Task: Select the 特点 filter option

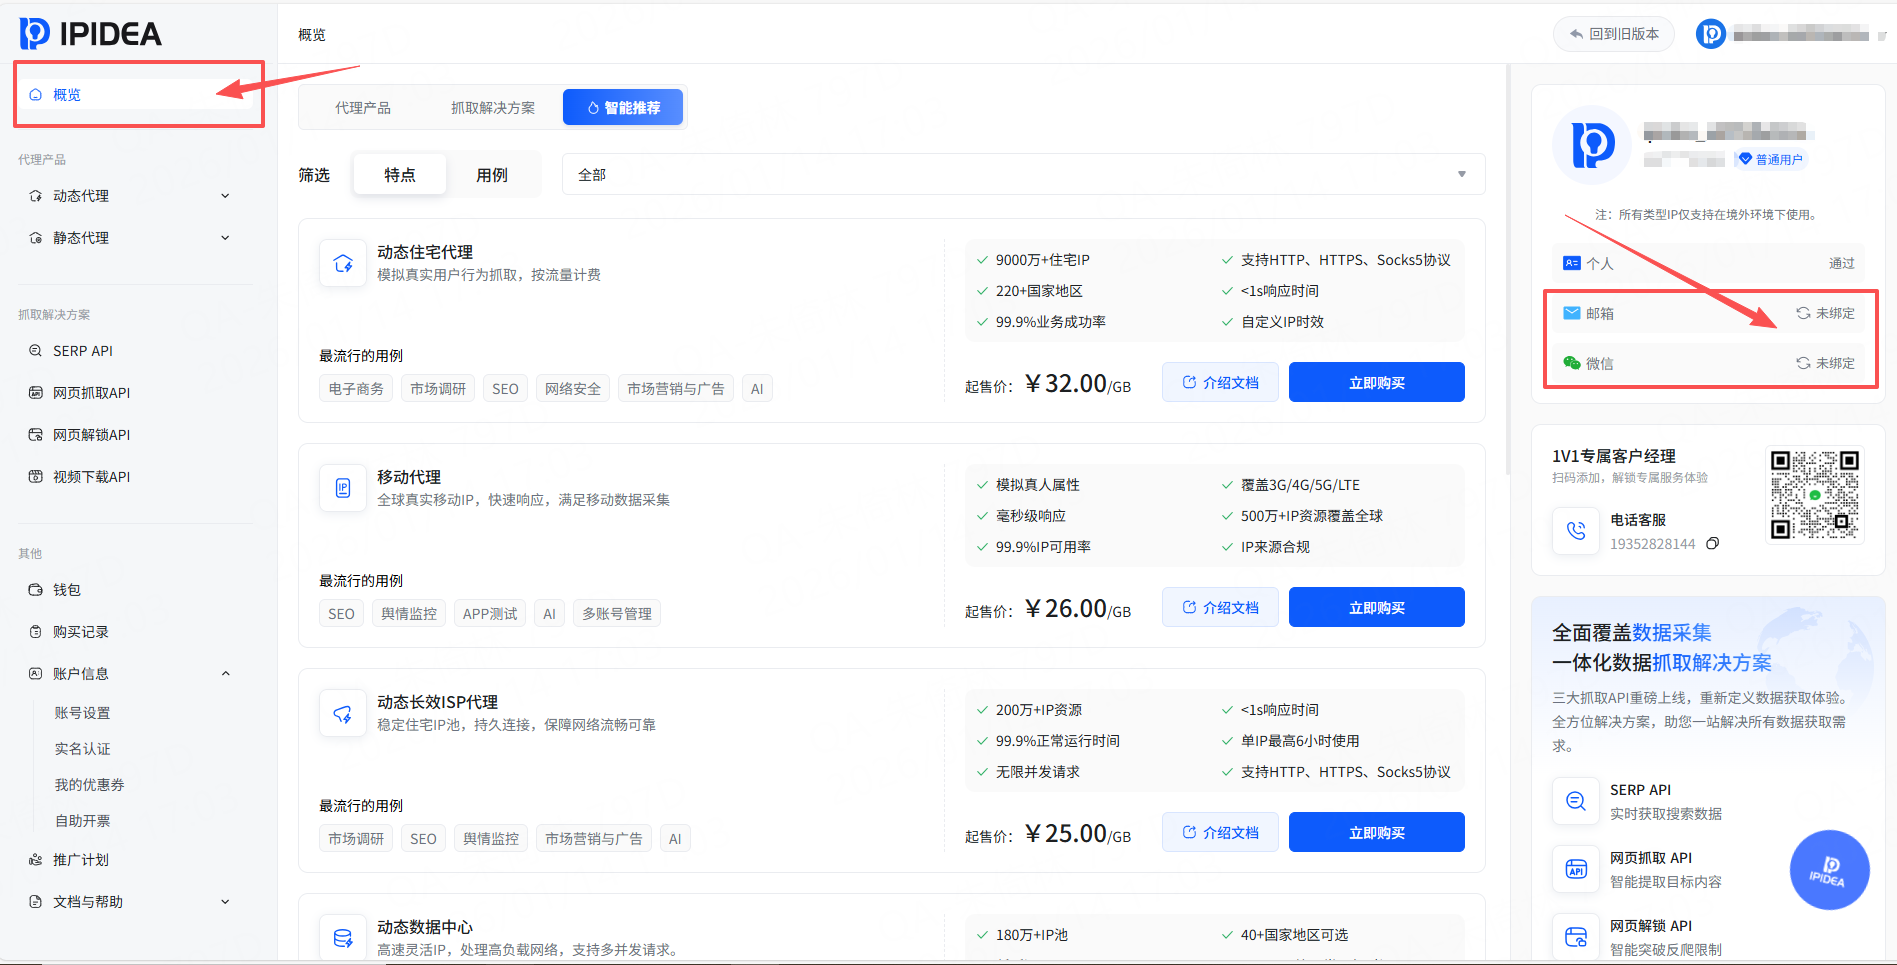Action: [x=399, y=175]
